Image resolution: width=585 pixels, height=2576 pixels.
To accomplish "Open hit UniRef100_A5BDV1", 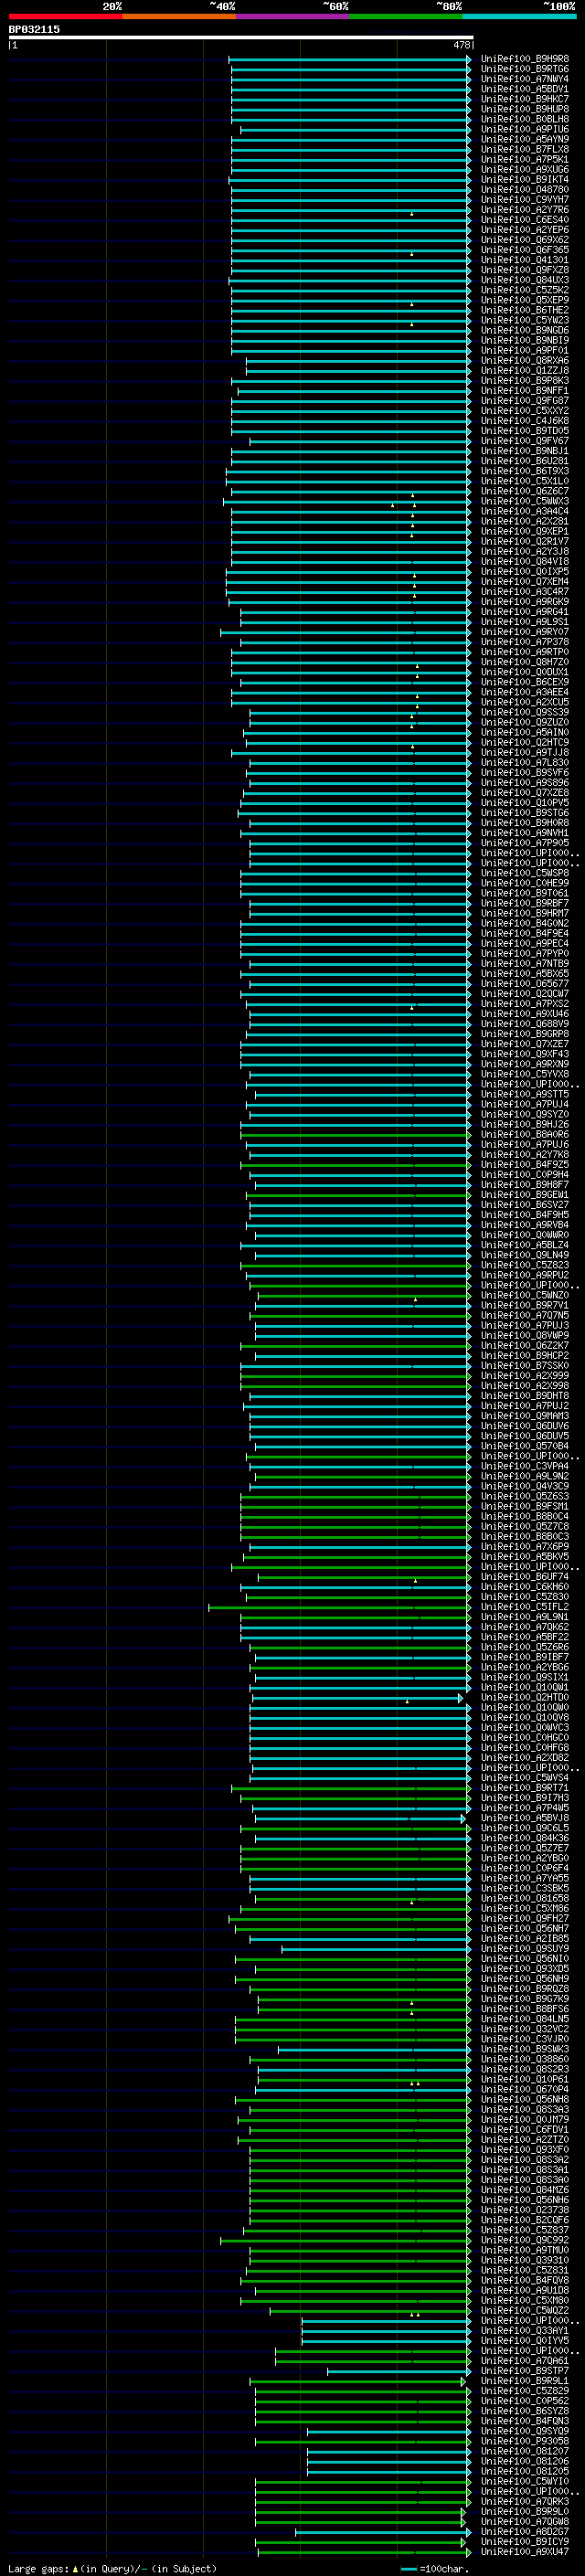I will [525, 89].
